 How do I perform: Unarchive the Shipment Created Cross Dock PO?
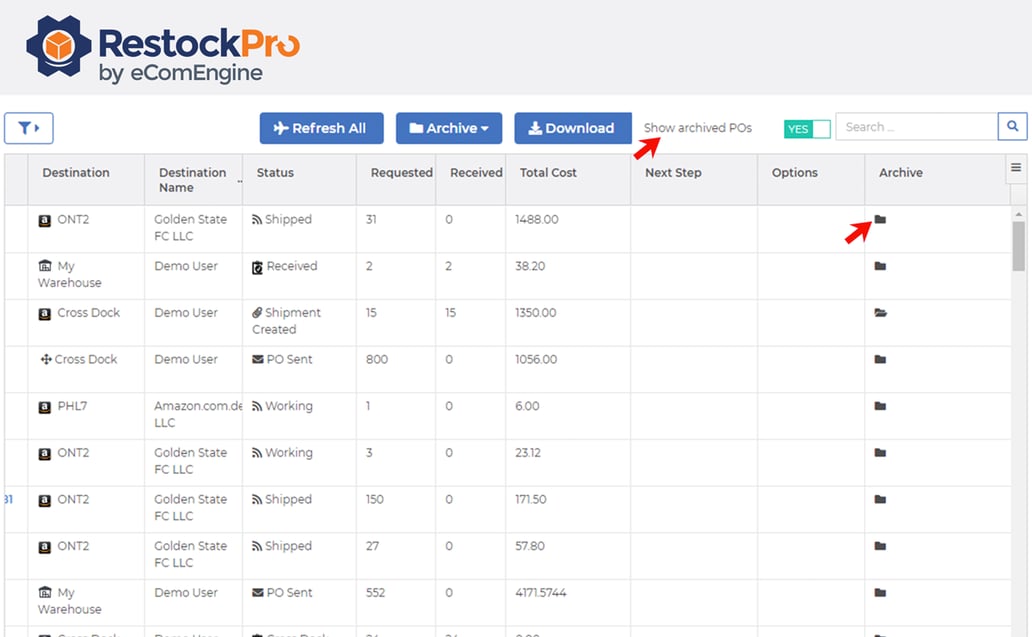click(x=879, y=312)
